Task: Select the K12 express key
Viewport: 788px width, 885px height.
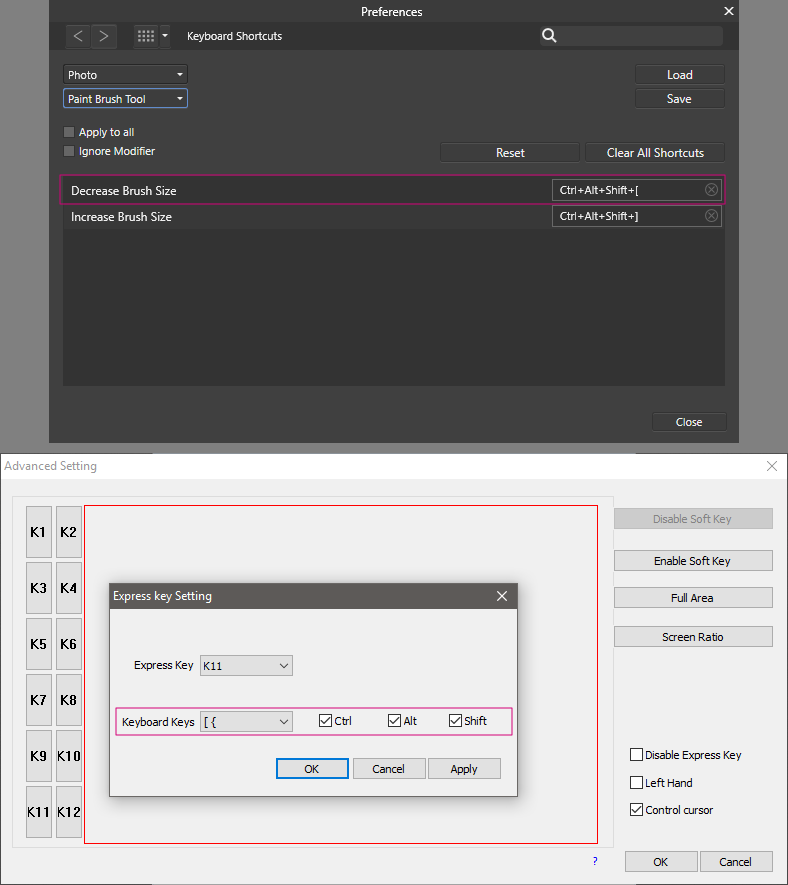Action: click(69, 812)
